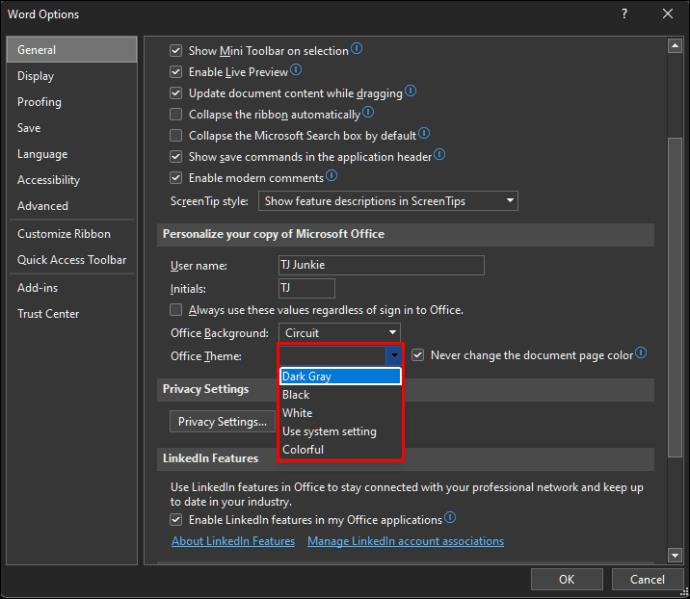Open the ScreenTip style dropdown
Screen dimensions: 690x599
388,201
